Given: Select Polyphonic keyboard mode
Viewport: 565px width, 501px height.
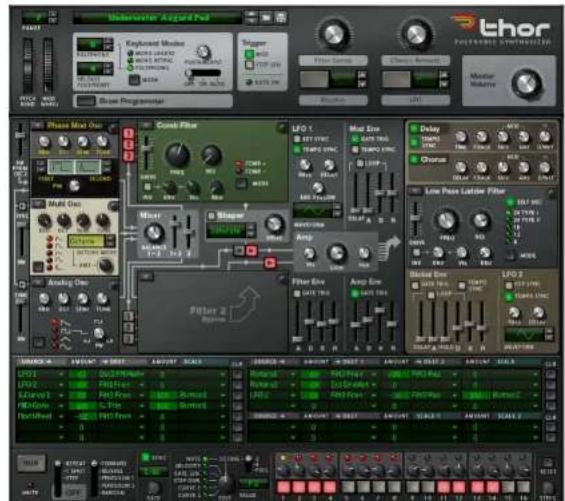Looking at the screenshot, I should pos(130,67).
